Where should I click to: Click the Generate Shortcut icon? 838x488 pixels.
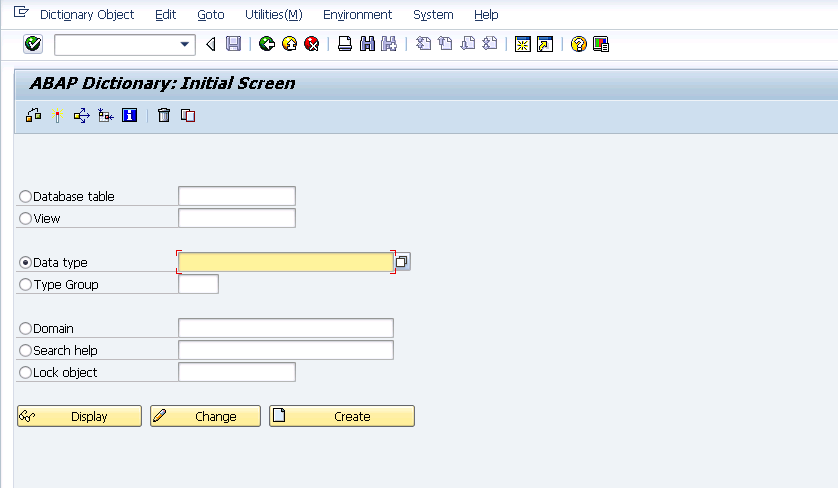tap(545, 44)
